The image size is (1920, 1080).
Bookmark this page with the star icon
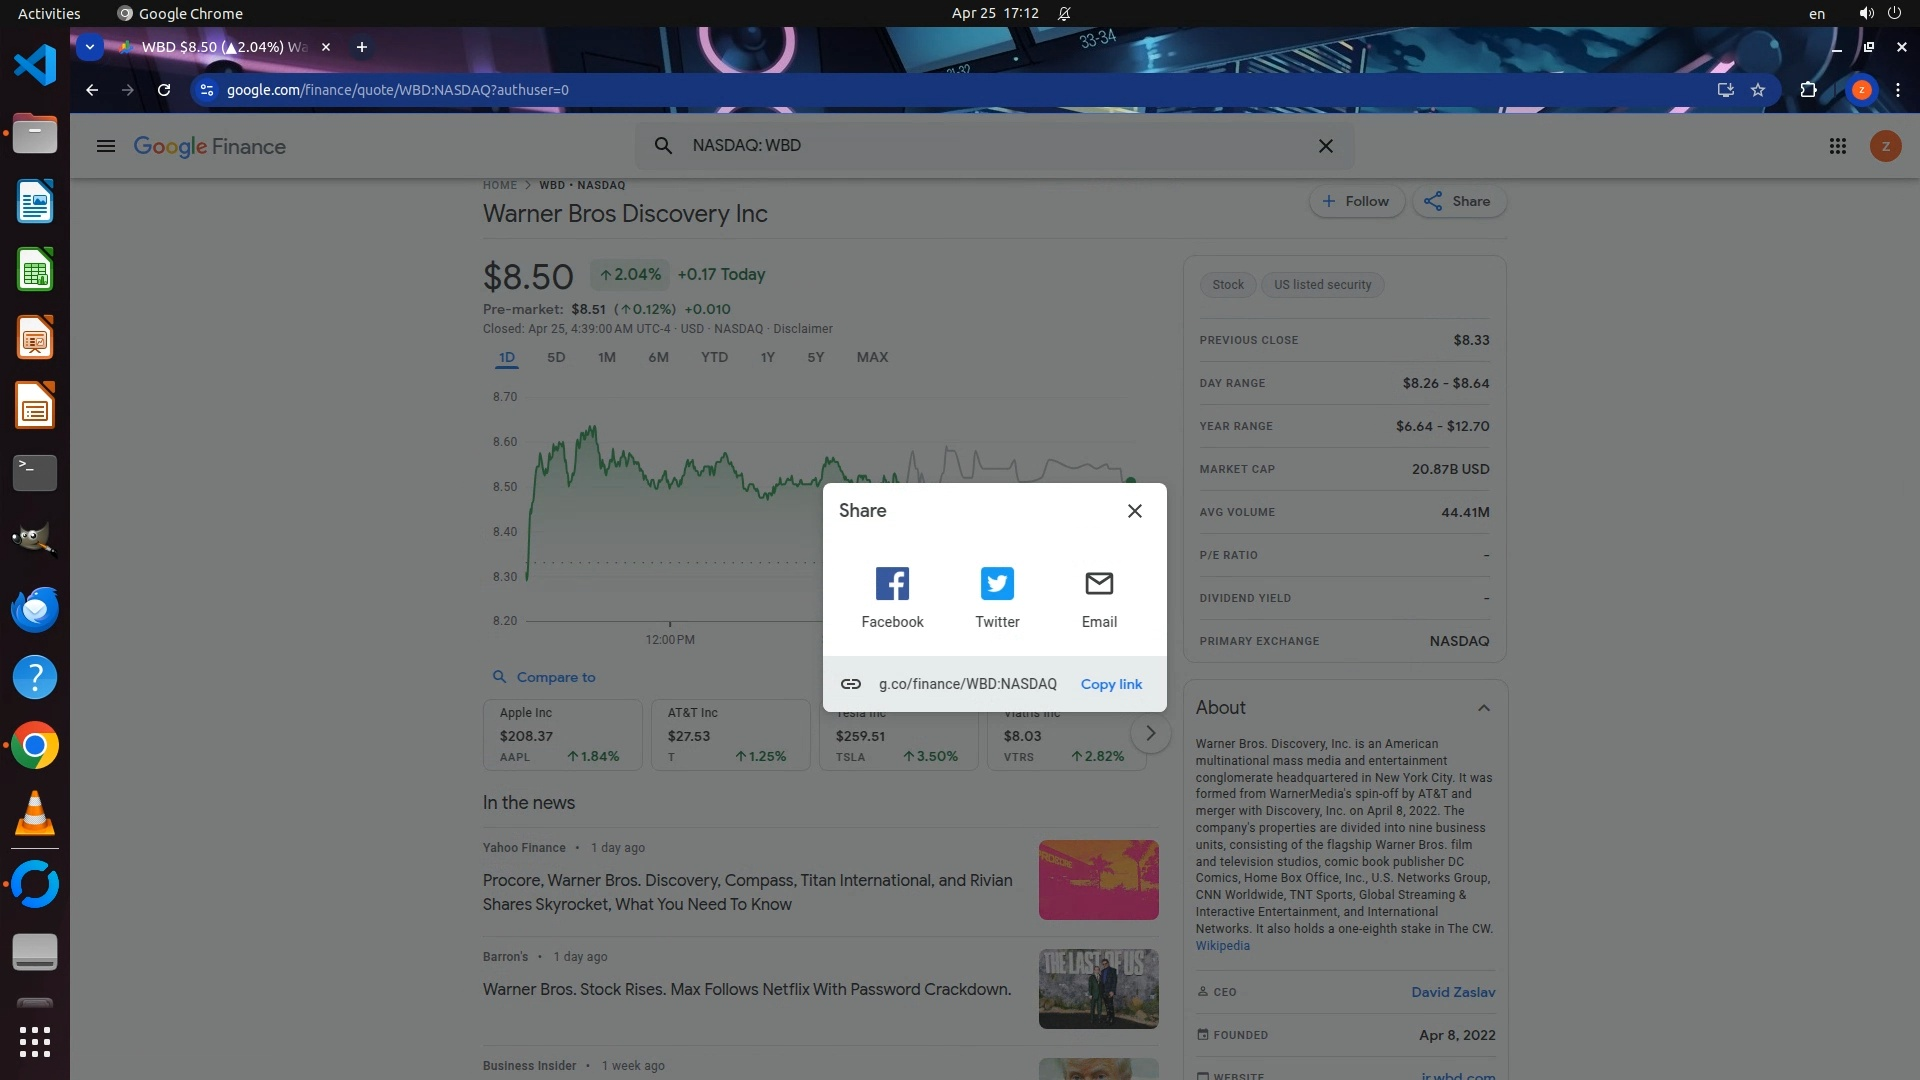1758,90
